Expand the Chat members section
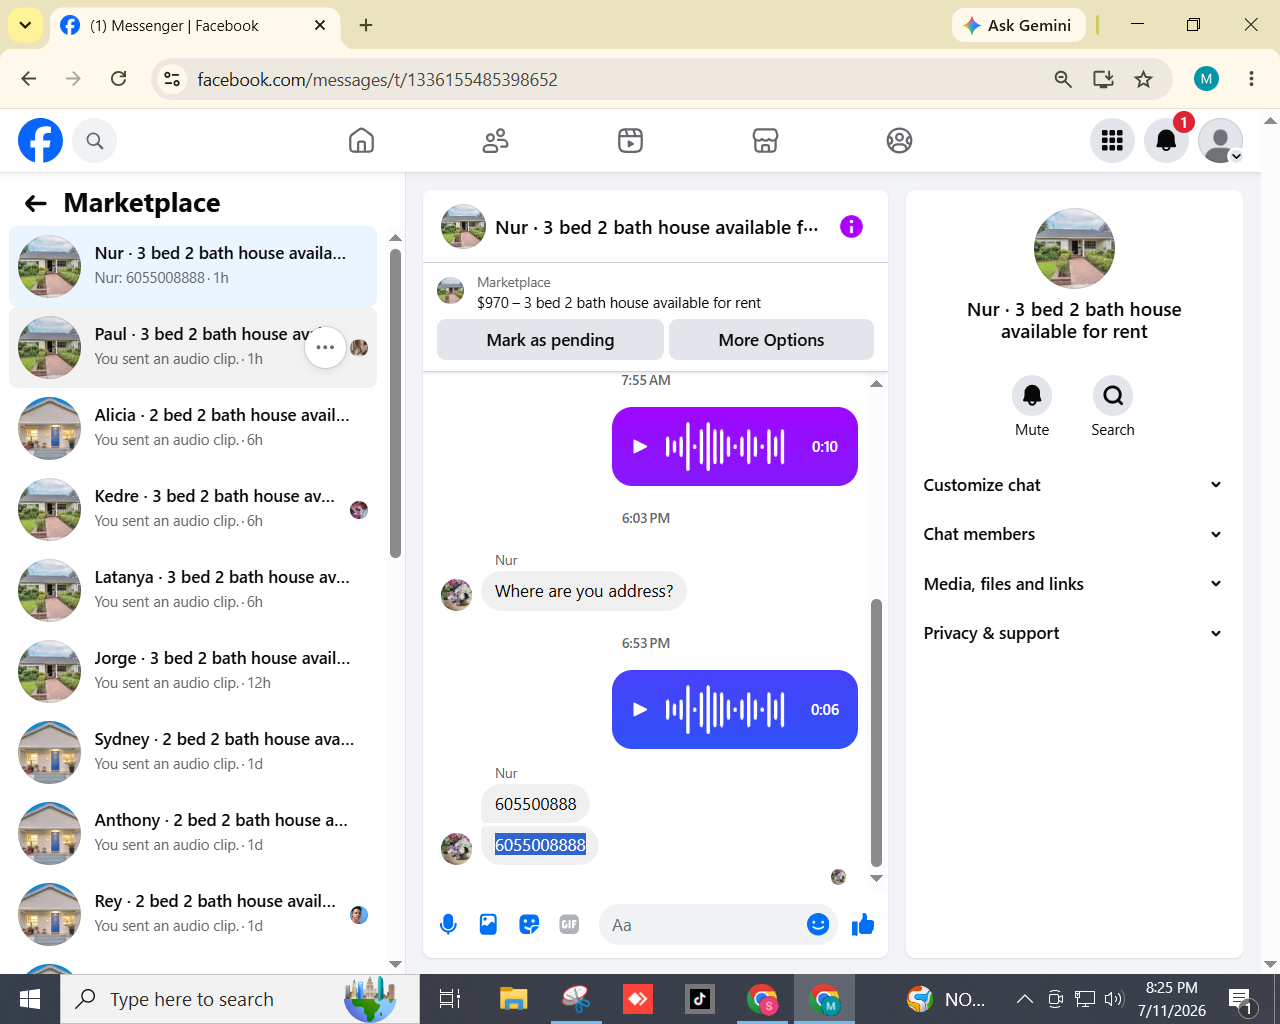The image size is (1280, 1024). pos(1073,534)
